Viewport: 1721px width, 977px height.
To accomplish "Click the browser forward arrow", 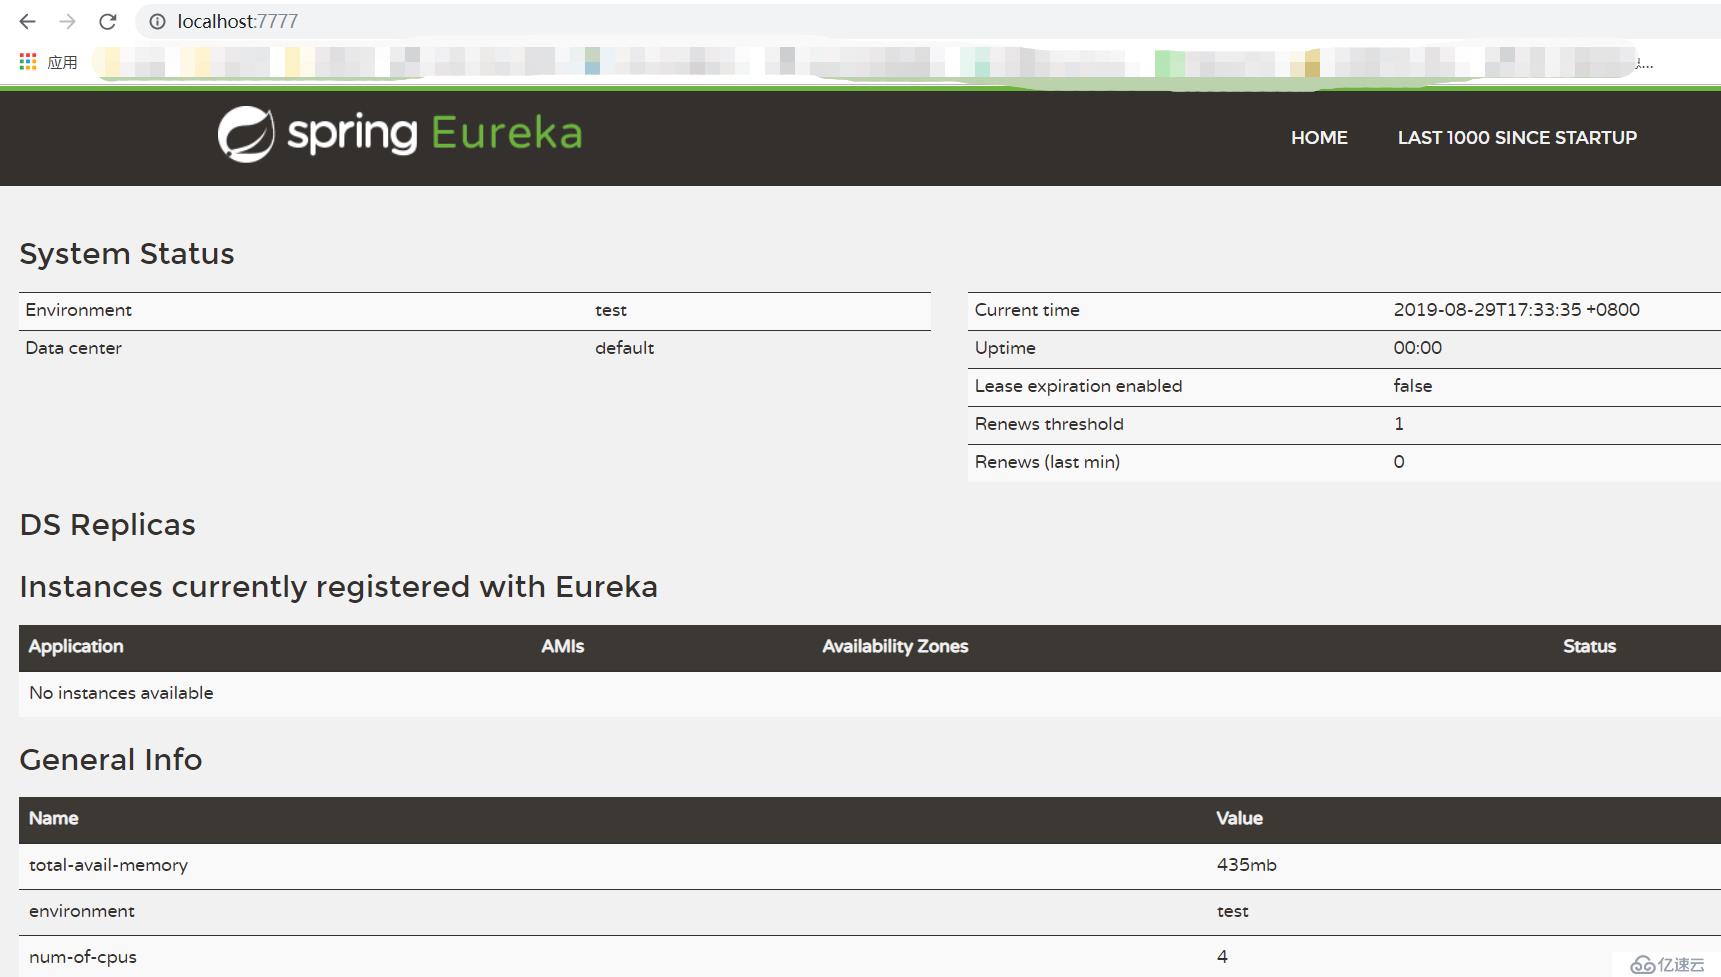I will coord(67,21).
